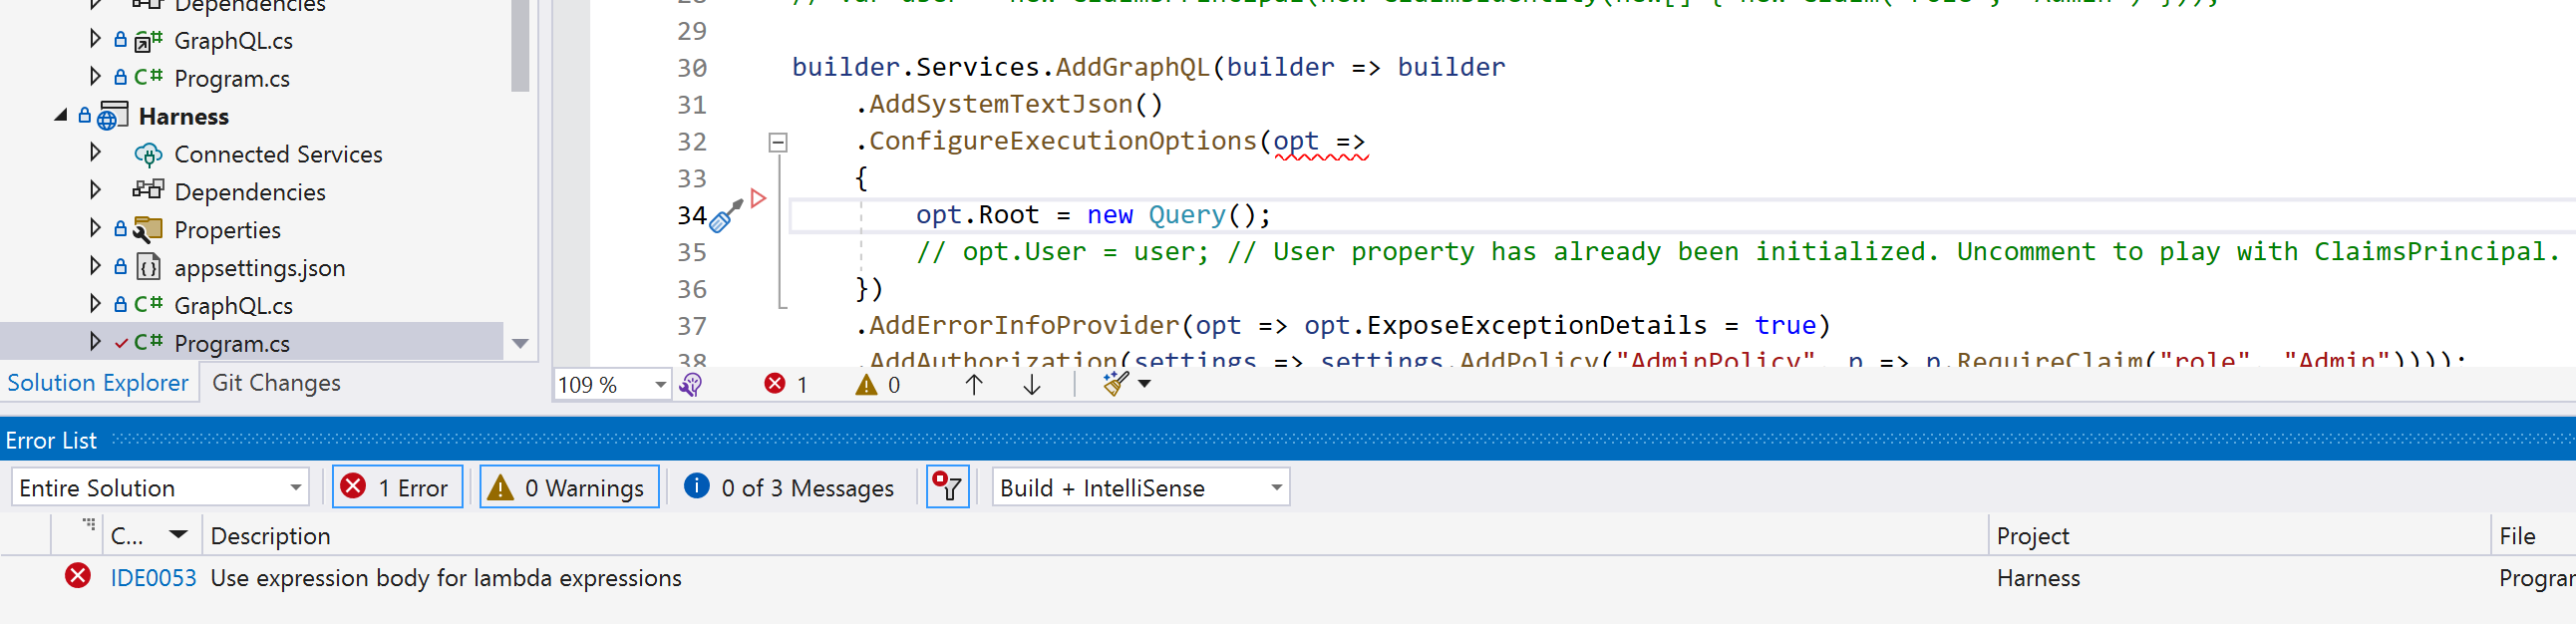The image size is (2576, 624).
Task: Click the code cleanup broom icon
Action: (1115, 384)
